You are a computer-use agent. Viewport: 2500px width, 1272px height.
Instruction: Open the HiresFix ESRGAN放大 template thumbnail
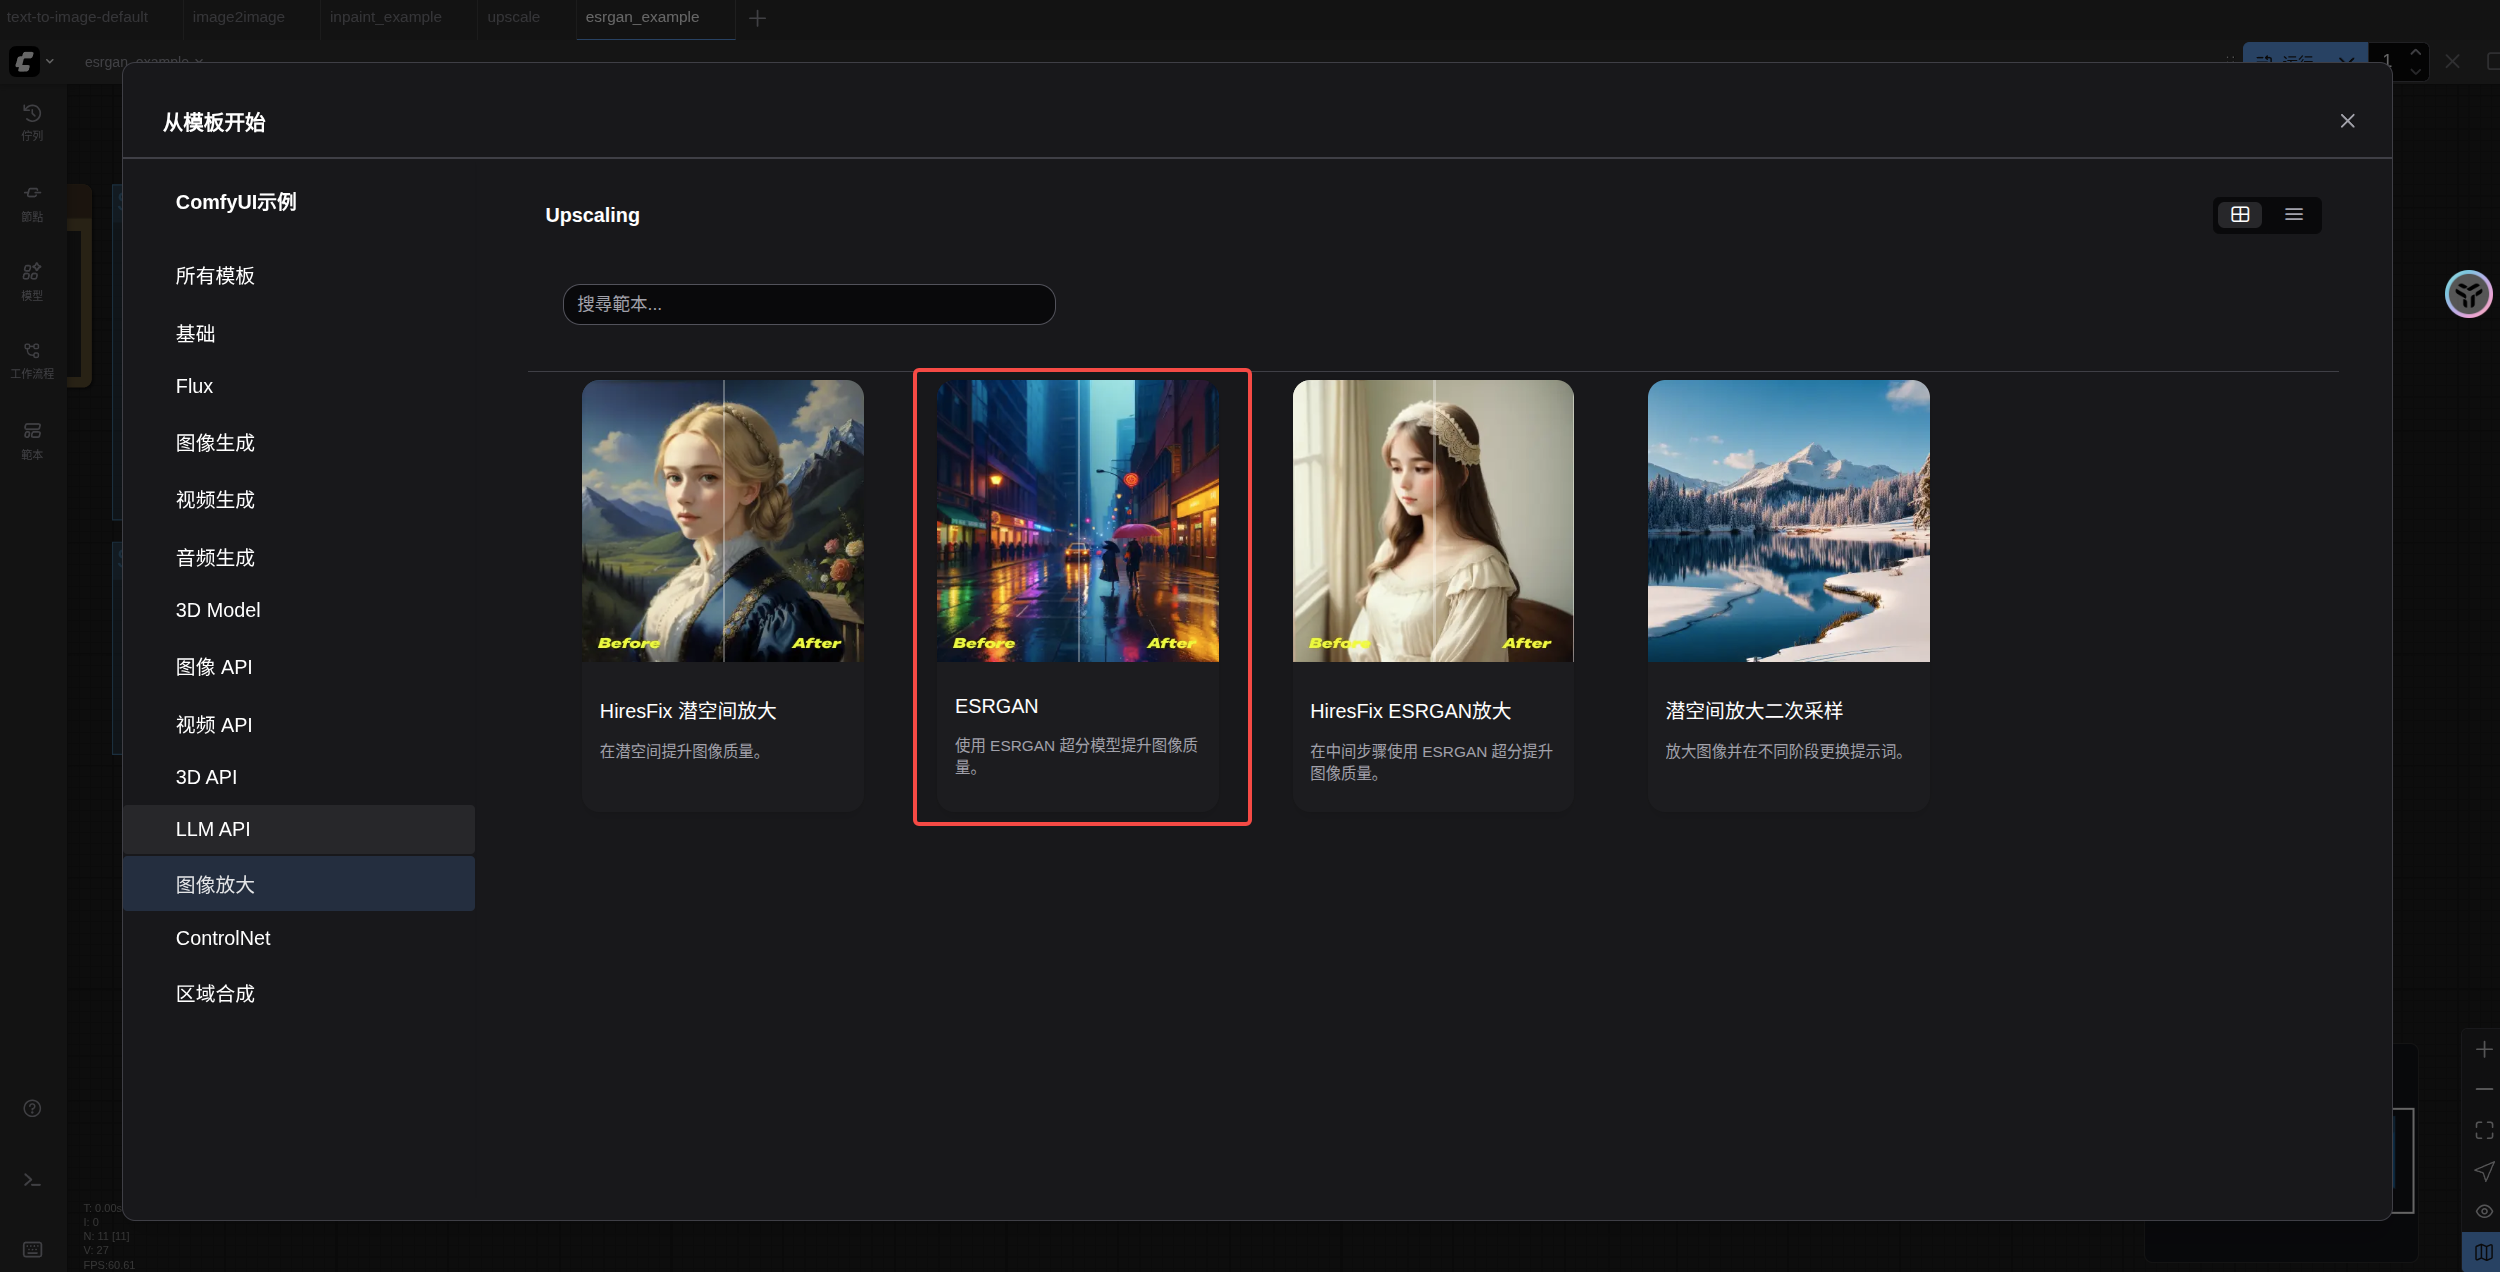point(1433,521)
